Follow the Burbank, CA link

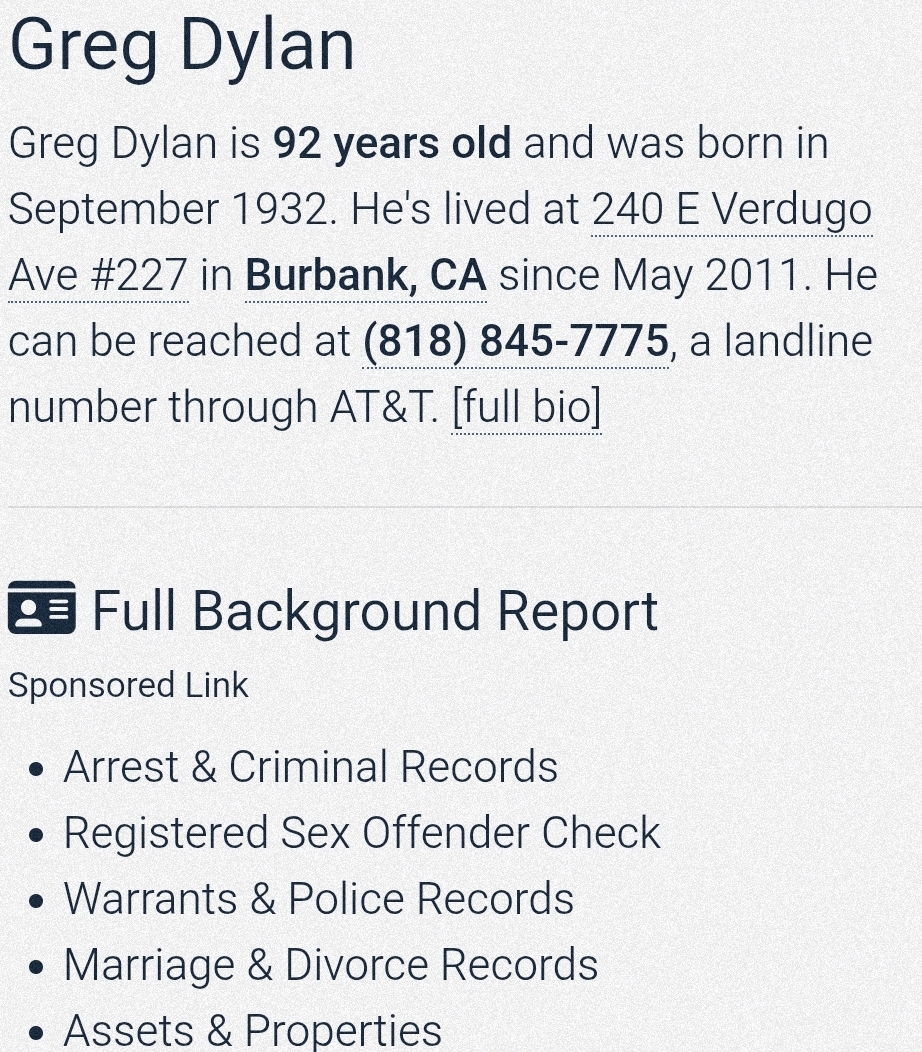click(x=366, y=275)
